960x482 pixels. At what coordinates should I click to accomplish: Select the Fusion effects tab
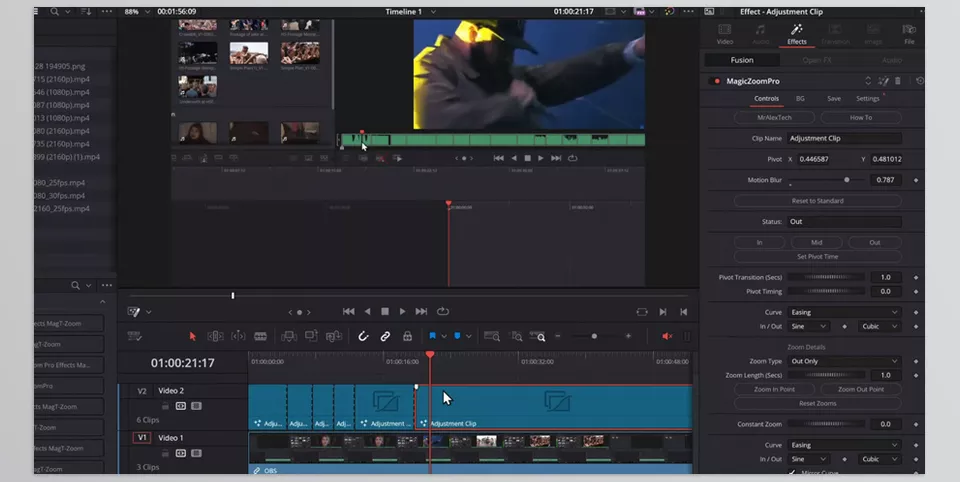tap(742, 60)
